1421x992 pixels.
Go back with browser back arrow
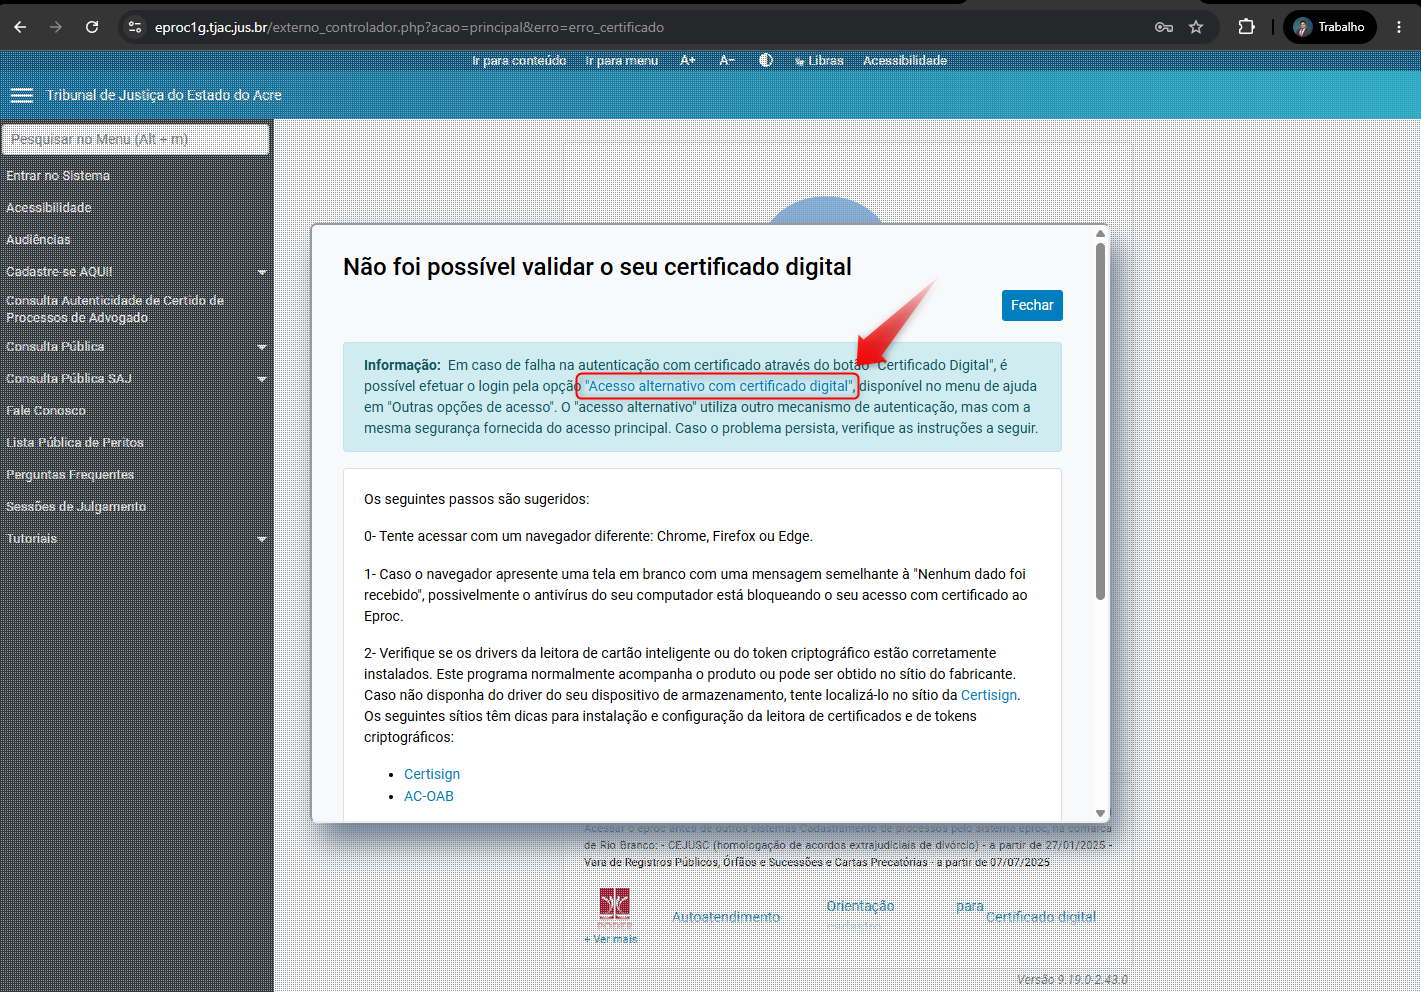click(20, 27)
